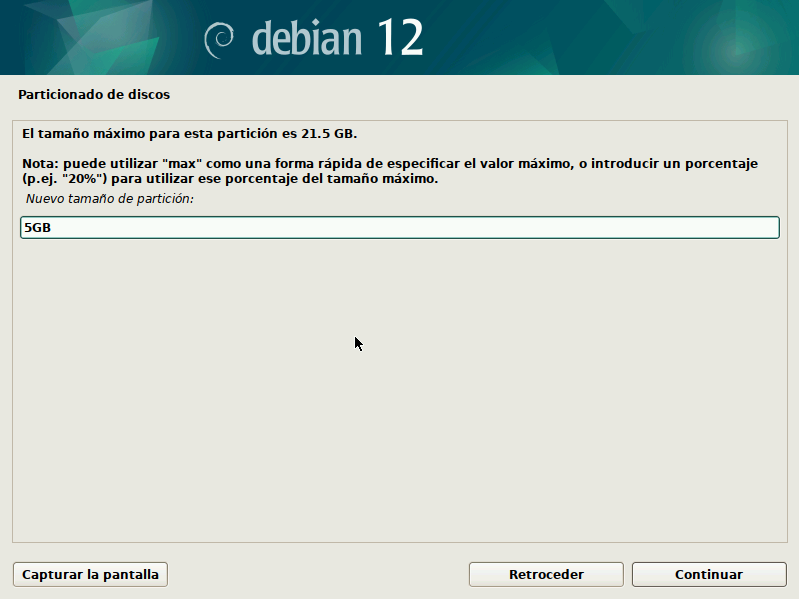Go back with the Retroceder button

pyautogui.click(x=546, y=575)
